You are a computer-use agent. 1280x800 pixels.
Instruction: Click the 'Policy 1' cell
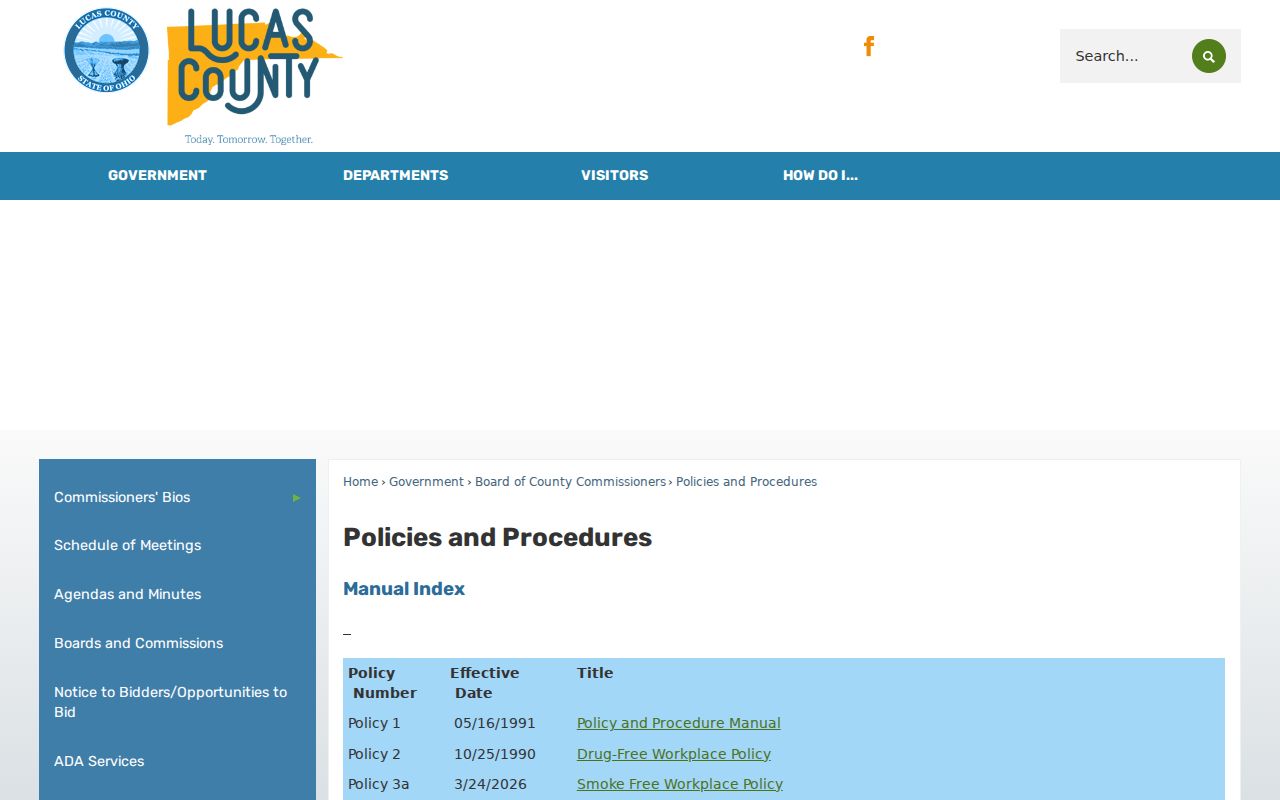coord(374,723)
